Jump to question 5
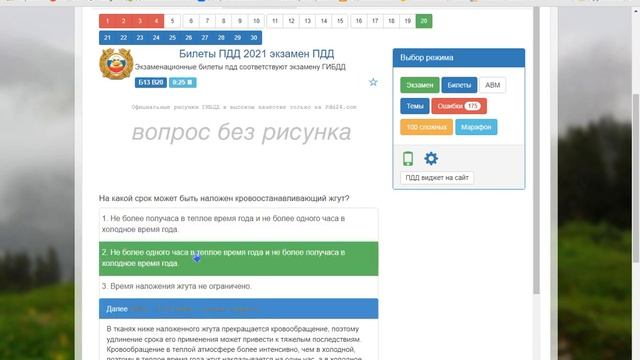The image size is (640, 360). pos(172,21)
